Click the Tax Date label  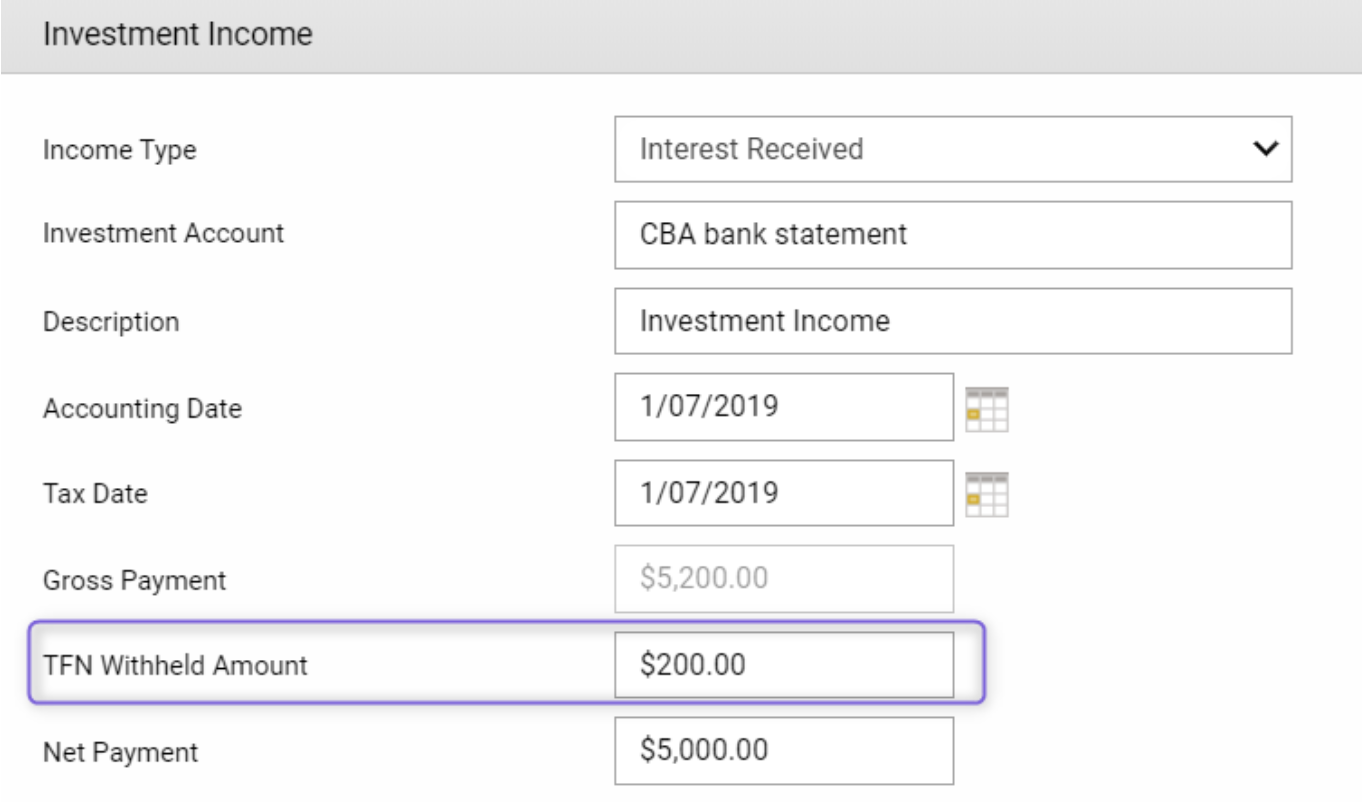(95, 494)
